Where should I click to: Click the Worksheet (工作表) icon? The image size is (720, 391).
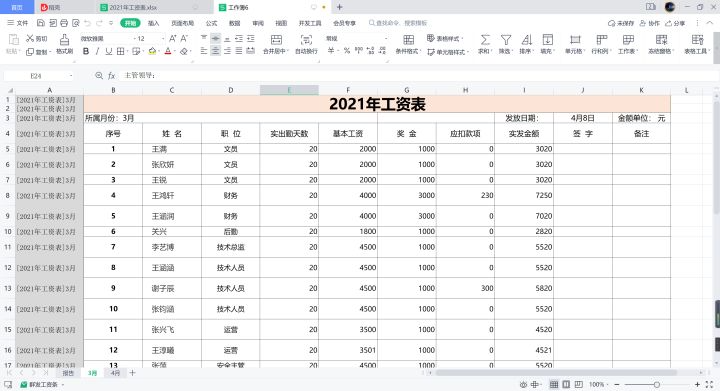click(x=628, y=40)
